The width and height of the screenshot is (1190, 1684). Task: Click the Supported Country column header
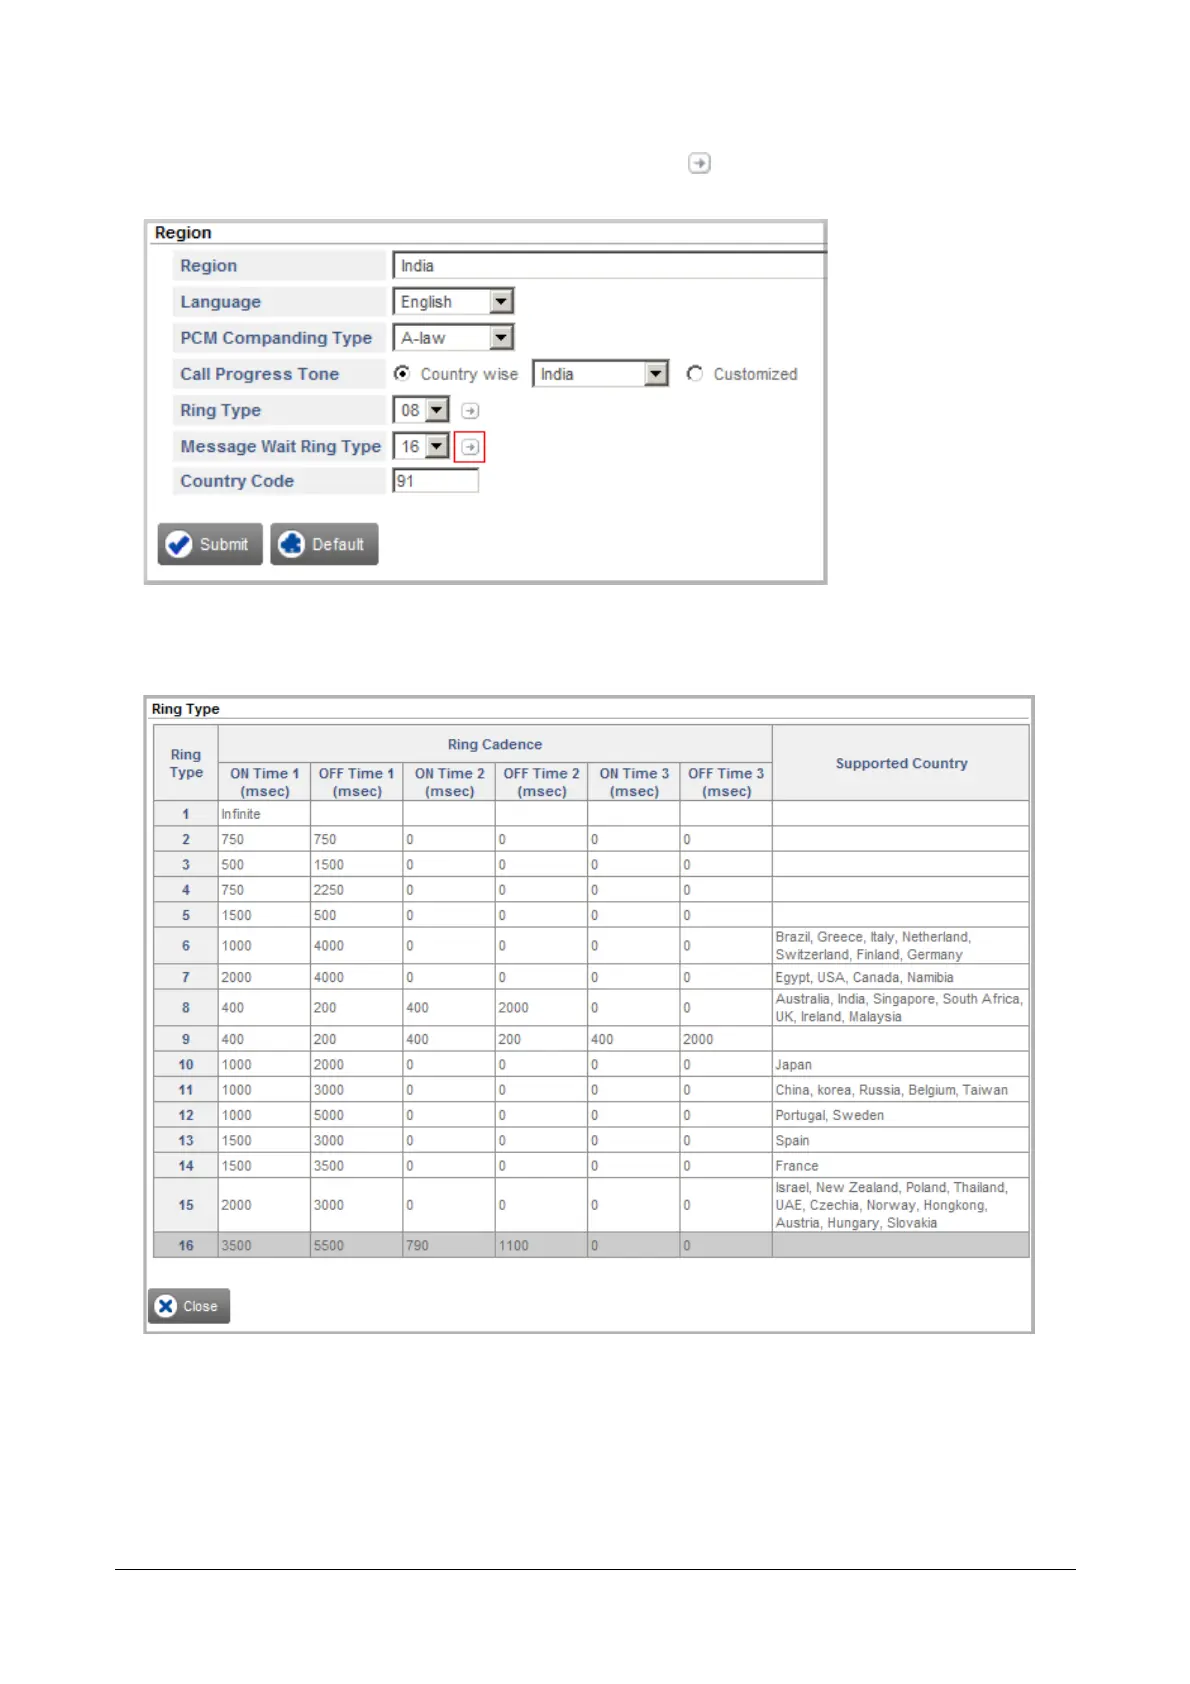[x=901, y=763]
